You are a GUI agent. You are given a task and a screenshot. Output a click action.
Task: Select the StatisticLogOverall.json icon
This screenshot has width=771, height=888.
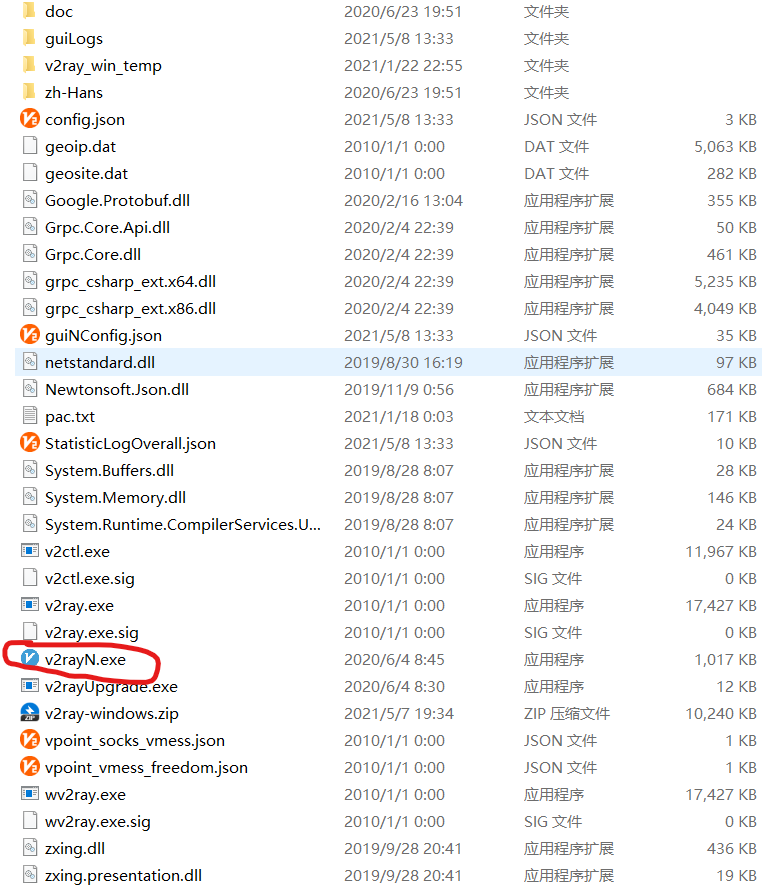tap(29, 443)
